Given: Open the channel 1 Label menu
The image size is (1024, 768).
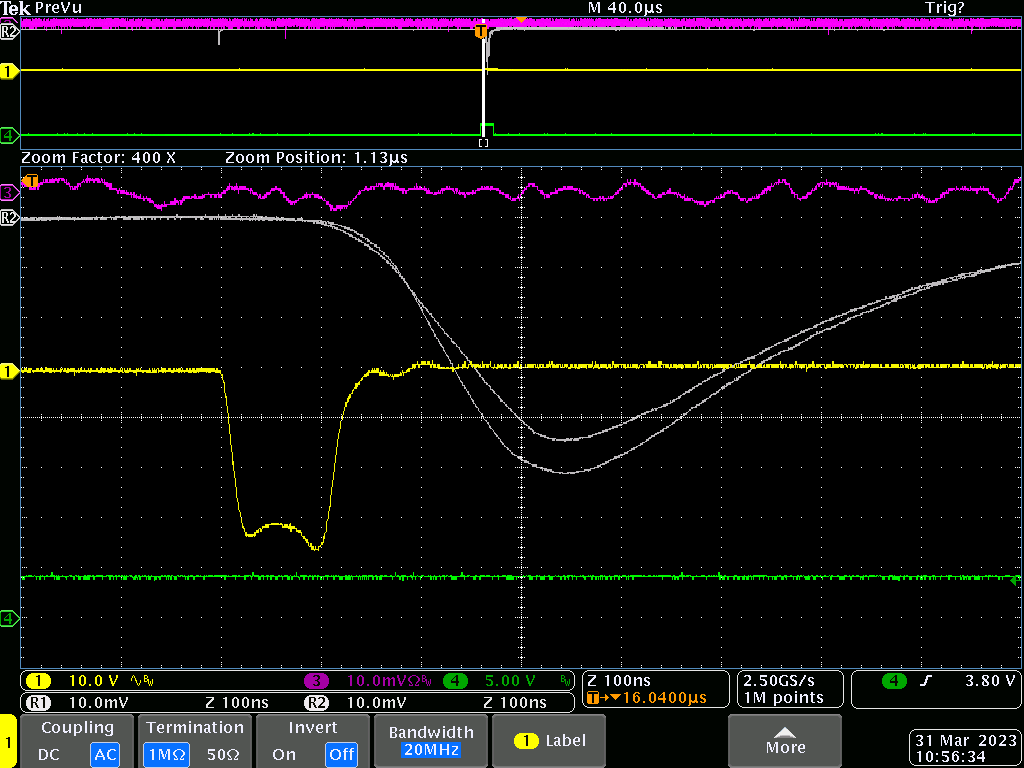Looking at the screenshot, I should tap(551, 741).
